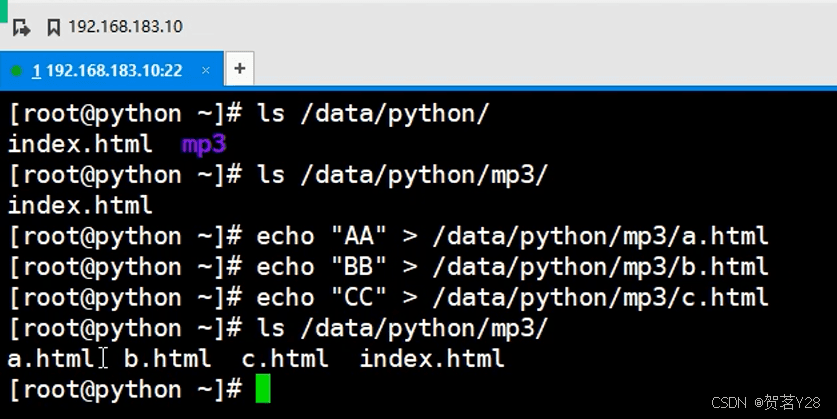Click the first ls /data/python/ command
837x419 pixels.
tap(373, 114)
